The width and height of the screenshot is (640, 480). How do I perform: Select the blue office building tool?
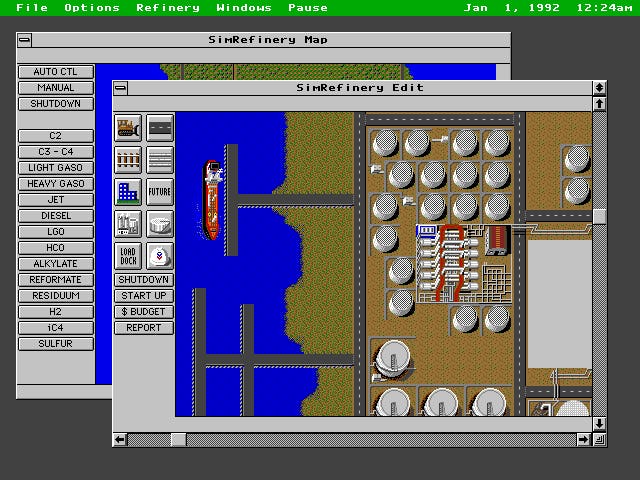(129, 191)
